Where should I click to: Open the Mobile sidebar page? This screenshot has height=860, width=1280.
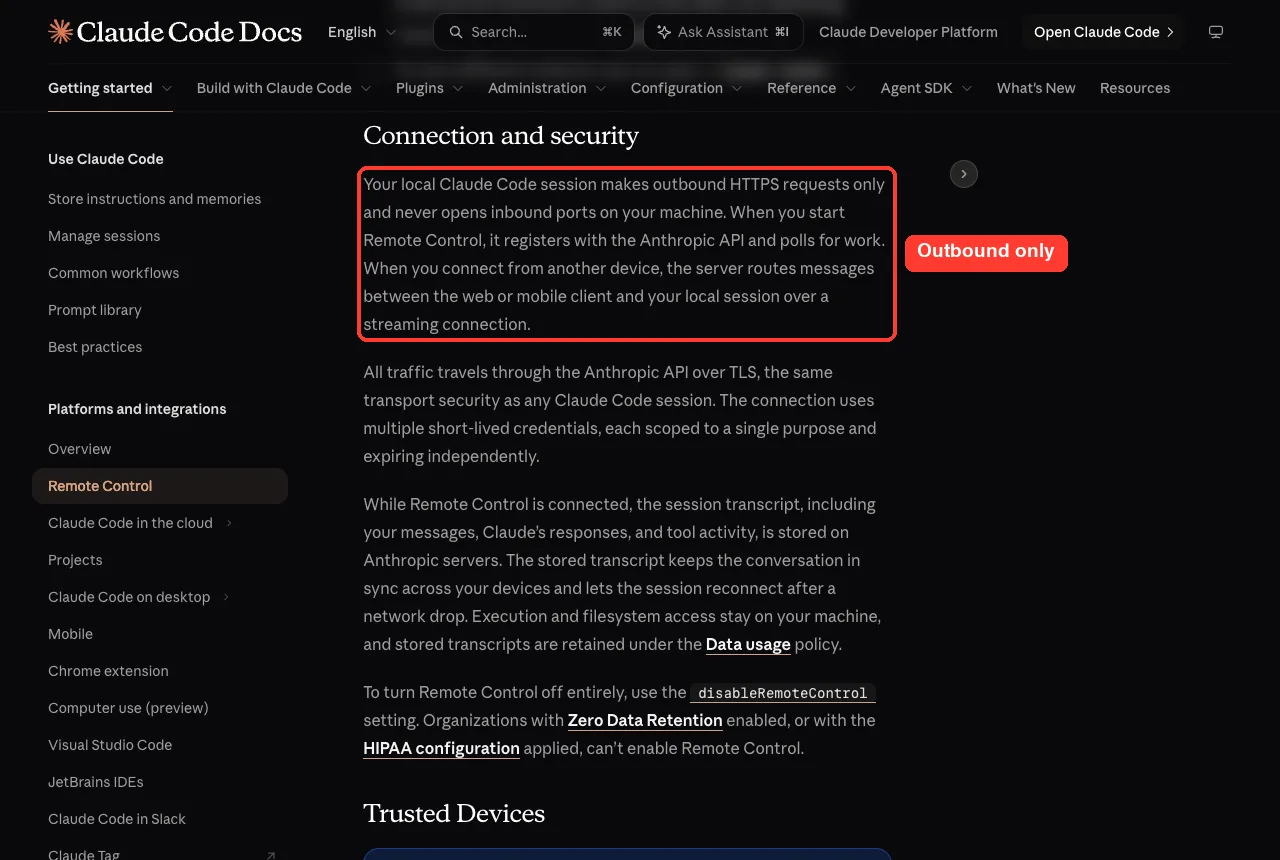tap(70, 634)
